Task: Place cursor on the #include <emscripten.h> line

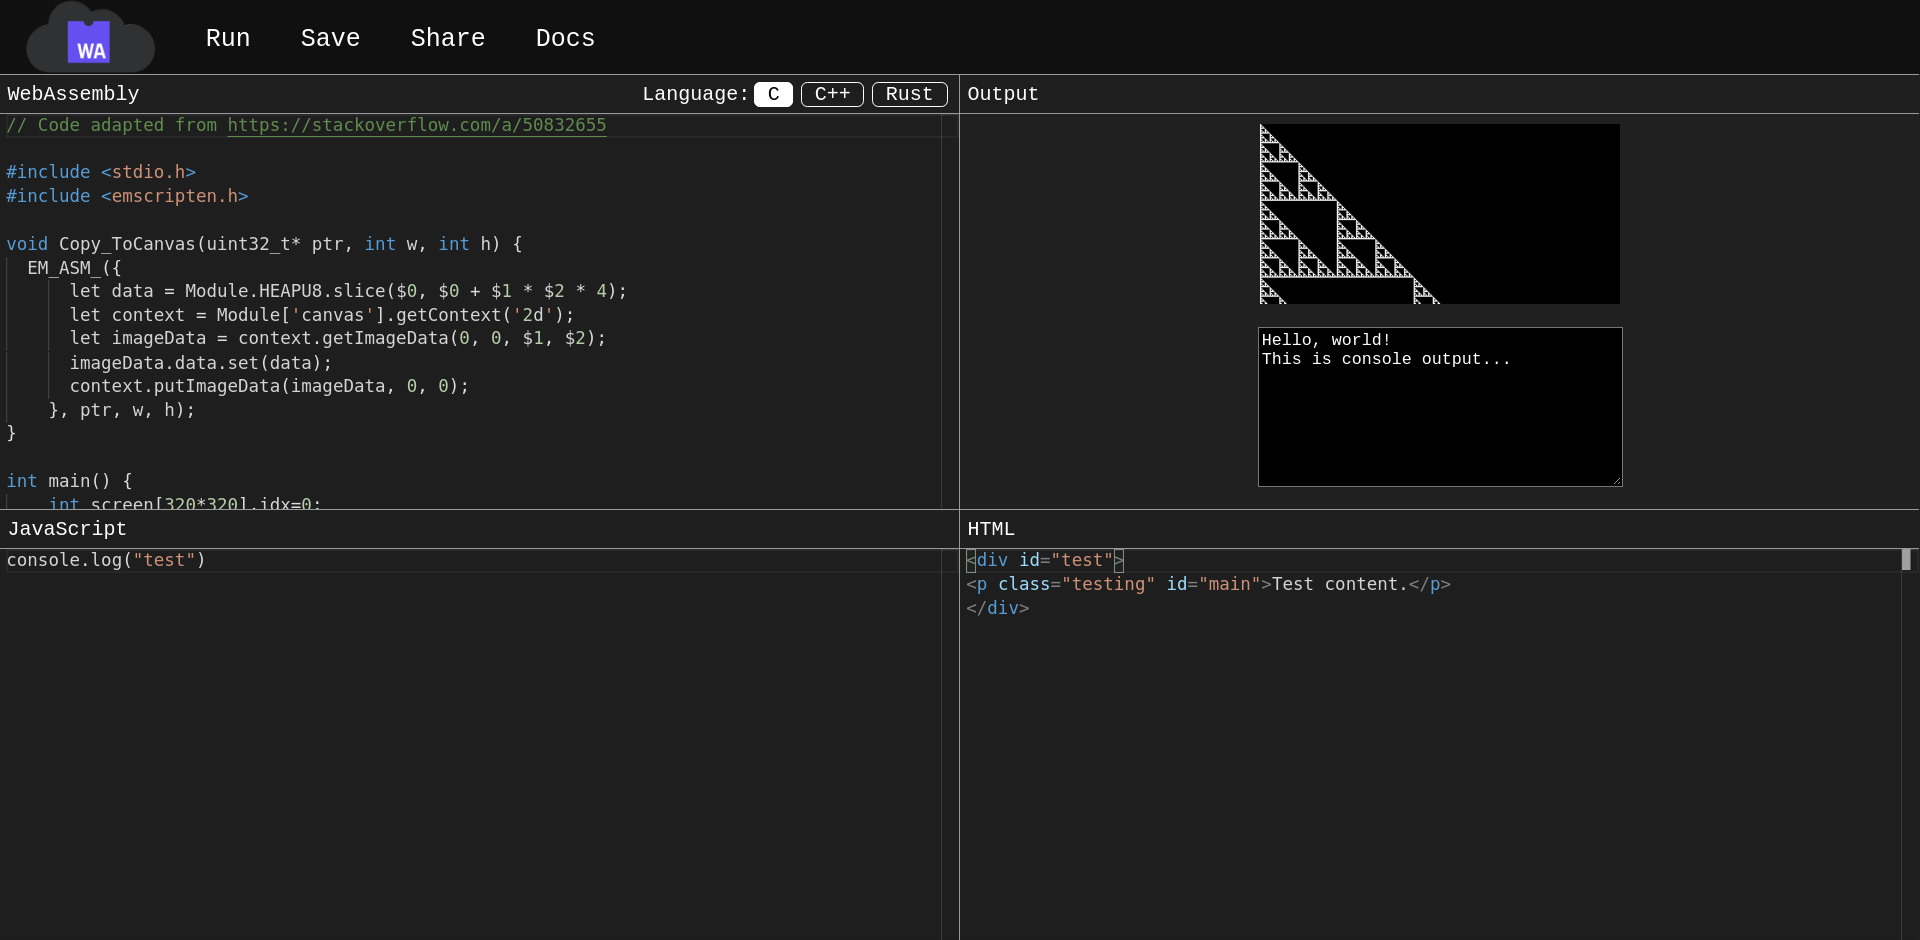Action: point(127,196)
